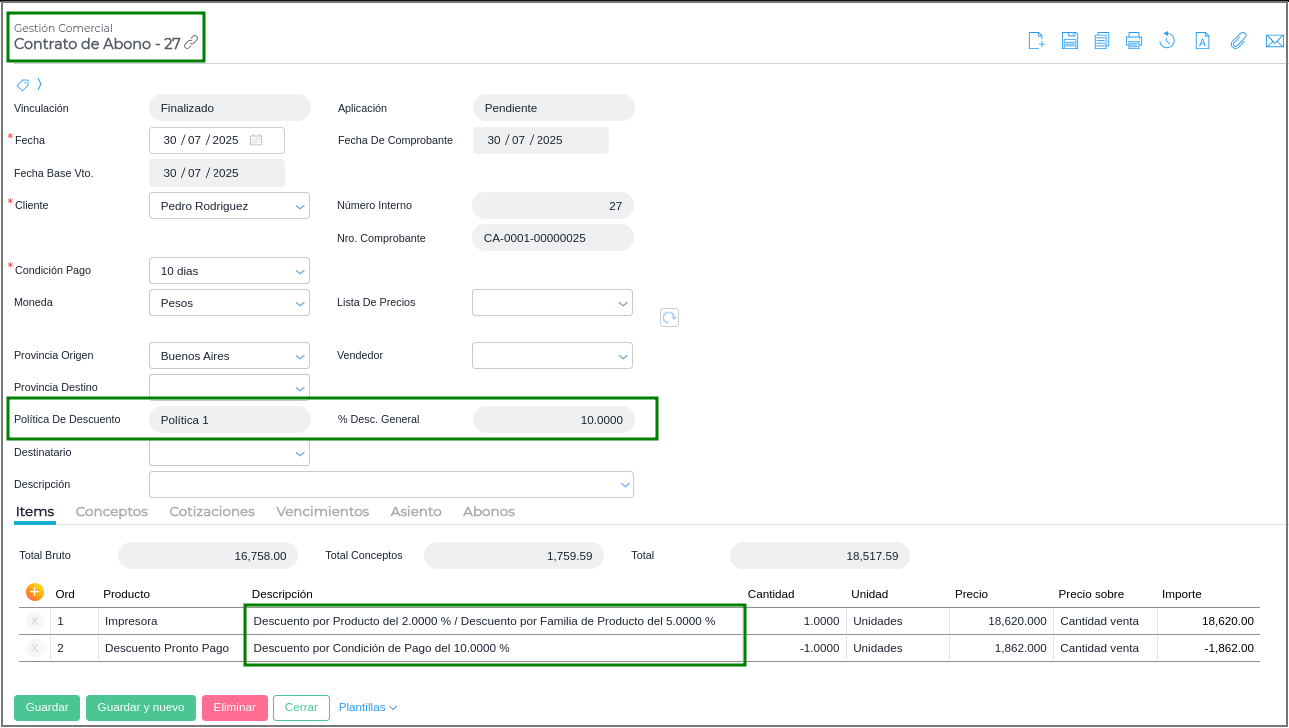Click the tag icon above Vinculación
1289x728 pixels.
(22, 84)
